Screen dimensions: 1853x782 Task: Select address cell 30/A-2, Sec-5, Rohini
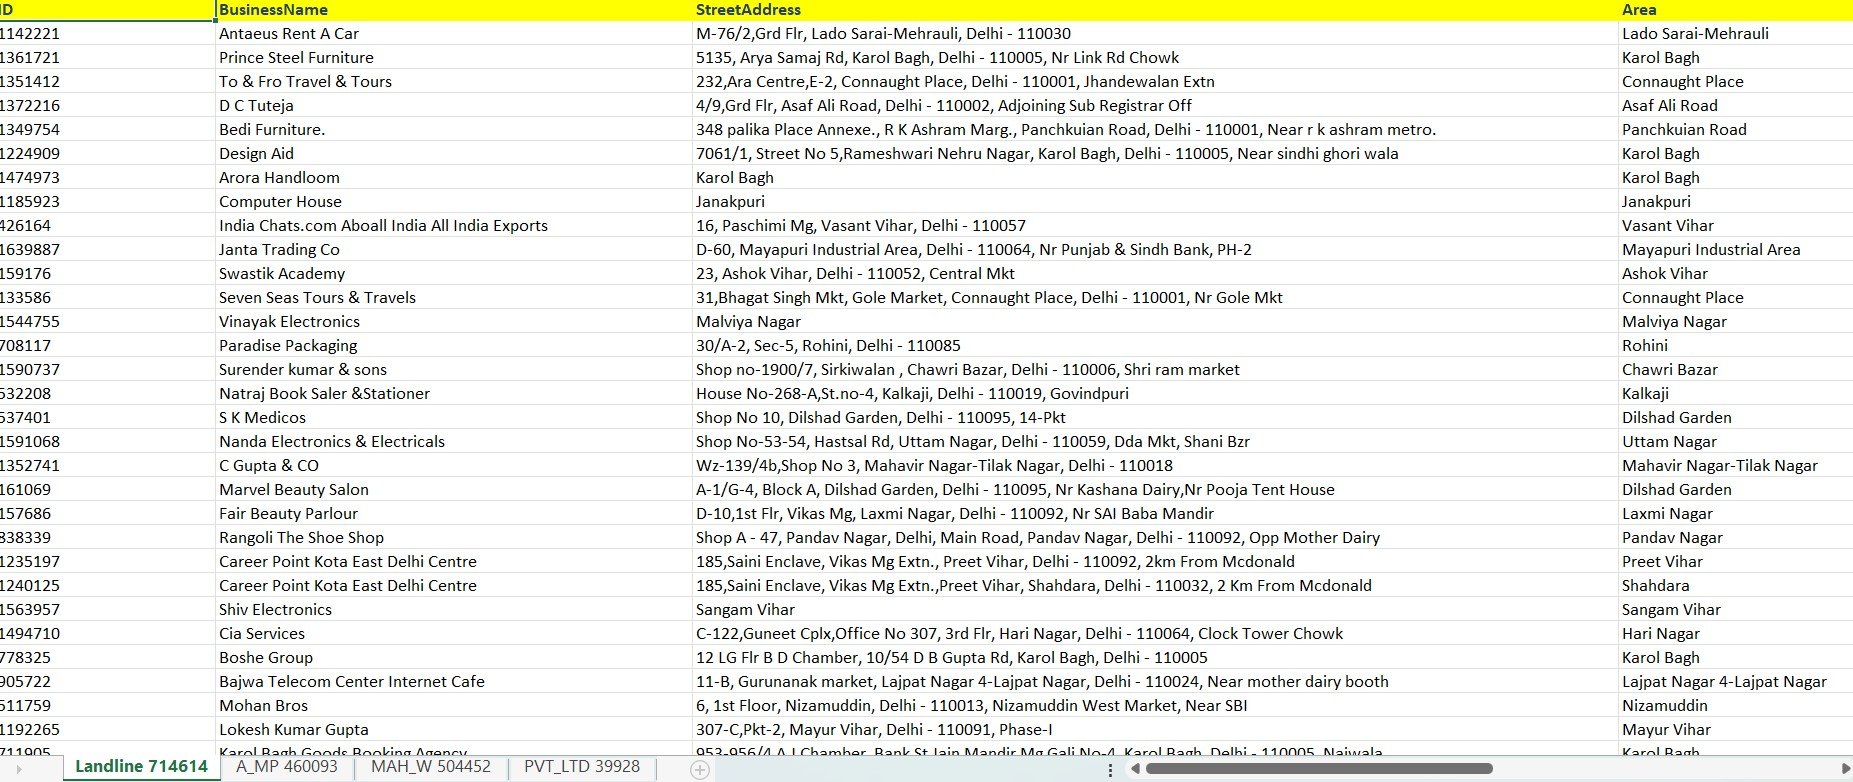coord(1154,345)
